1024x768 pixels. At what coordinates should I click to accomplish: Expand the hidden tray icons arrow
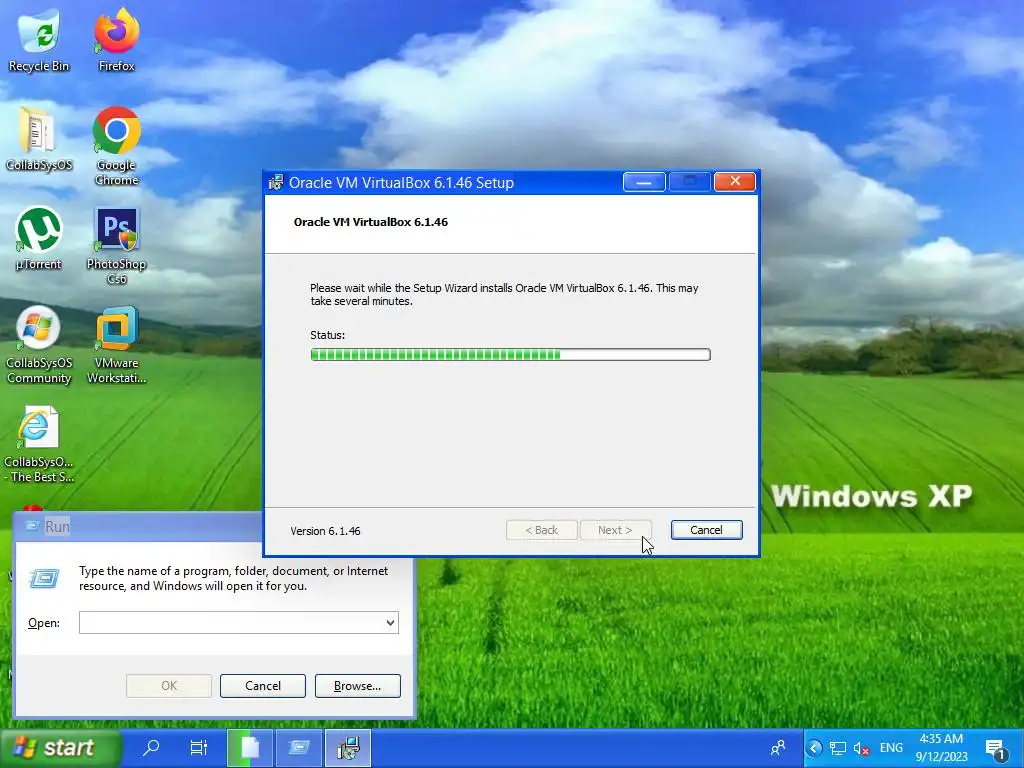(x=814, y=748)
